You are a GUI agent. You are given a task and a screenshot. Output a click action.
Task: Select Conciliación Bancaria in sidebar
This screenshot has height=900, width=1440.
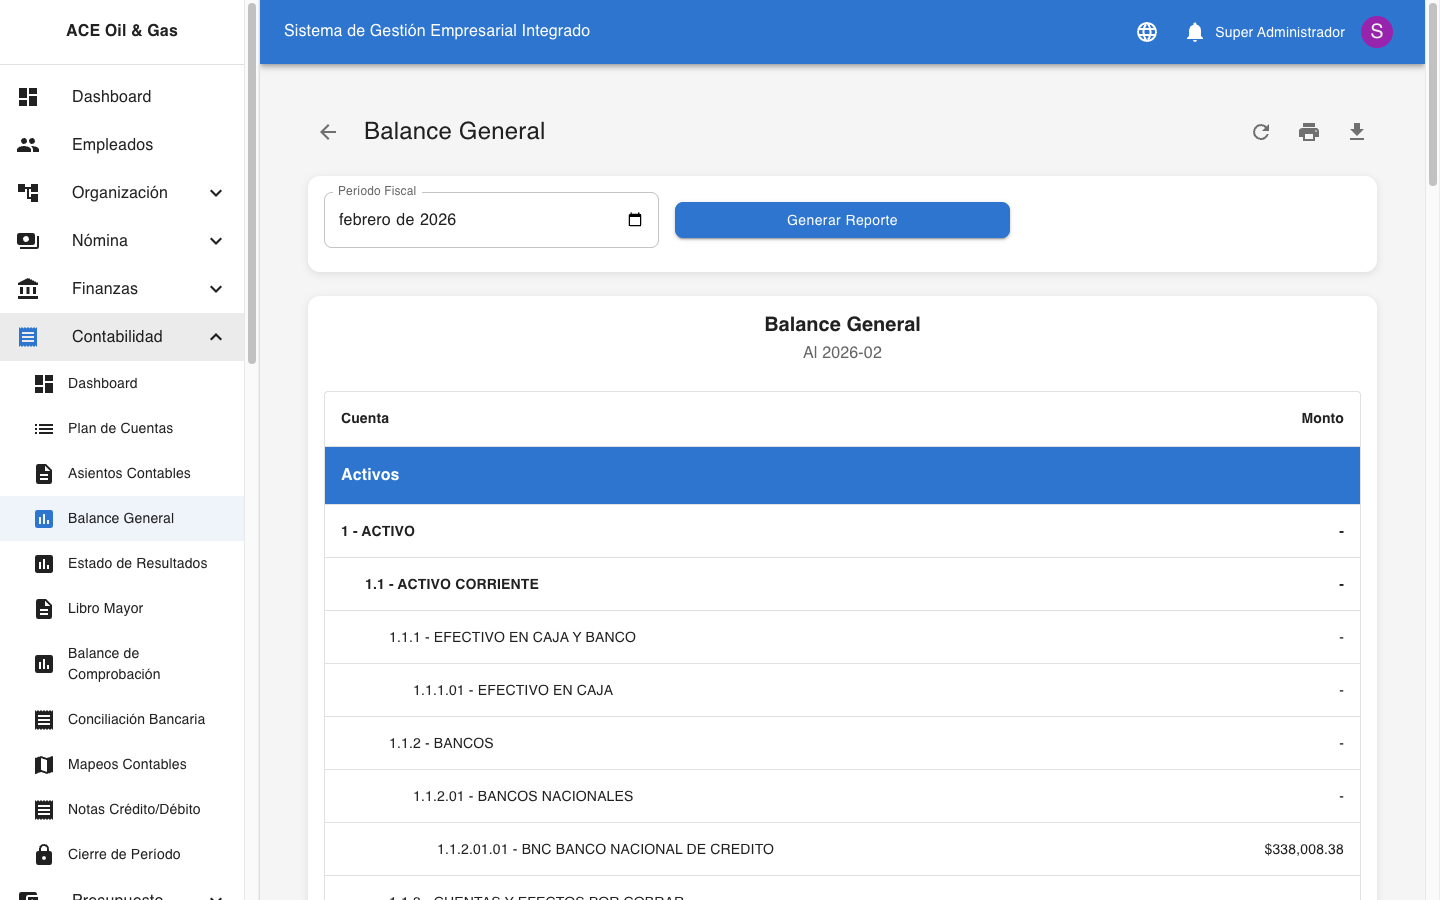pyautogui.click(x=136, y=719)
